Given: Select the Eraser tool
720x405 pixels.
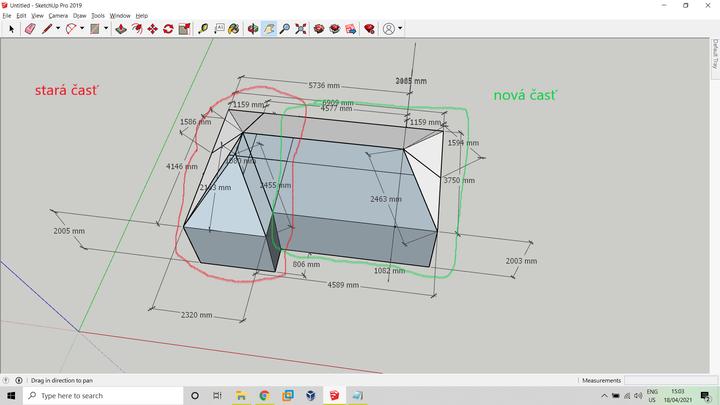Looking at the screenshot, I should point(28,29).
